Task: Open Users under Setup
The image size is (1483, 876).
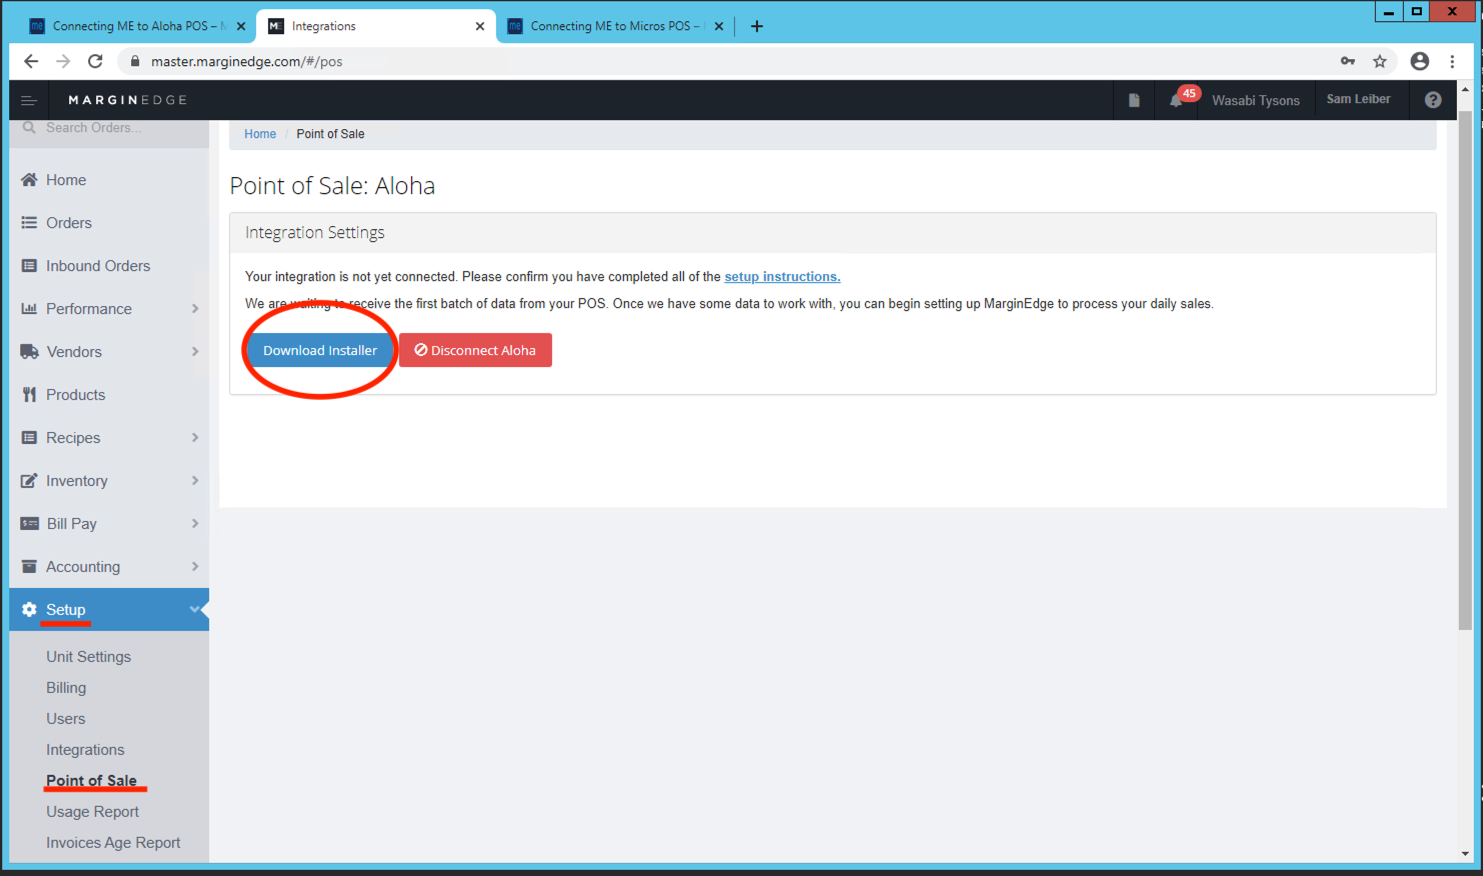Action: [66, 719]
